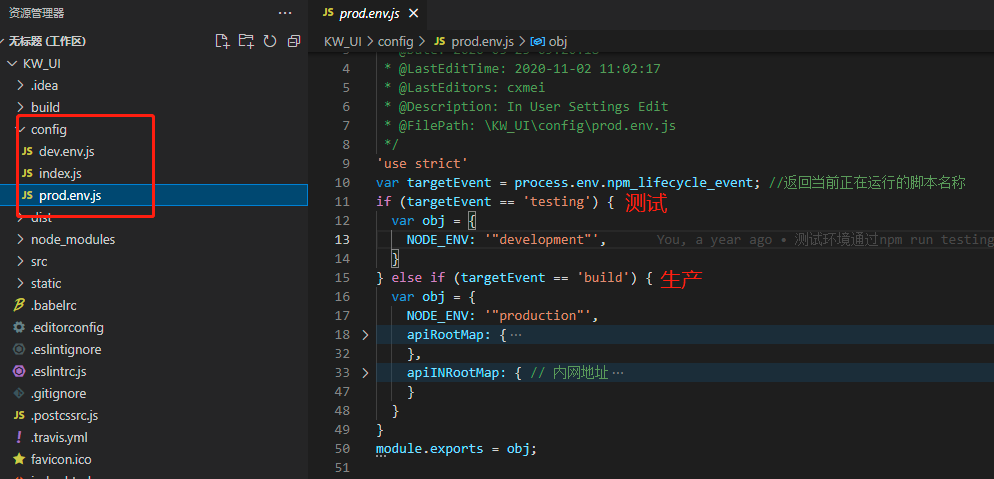Open the explorer more actions menu

point(285,13)
